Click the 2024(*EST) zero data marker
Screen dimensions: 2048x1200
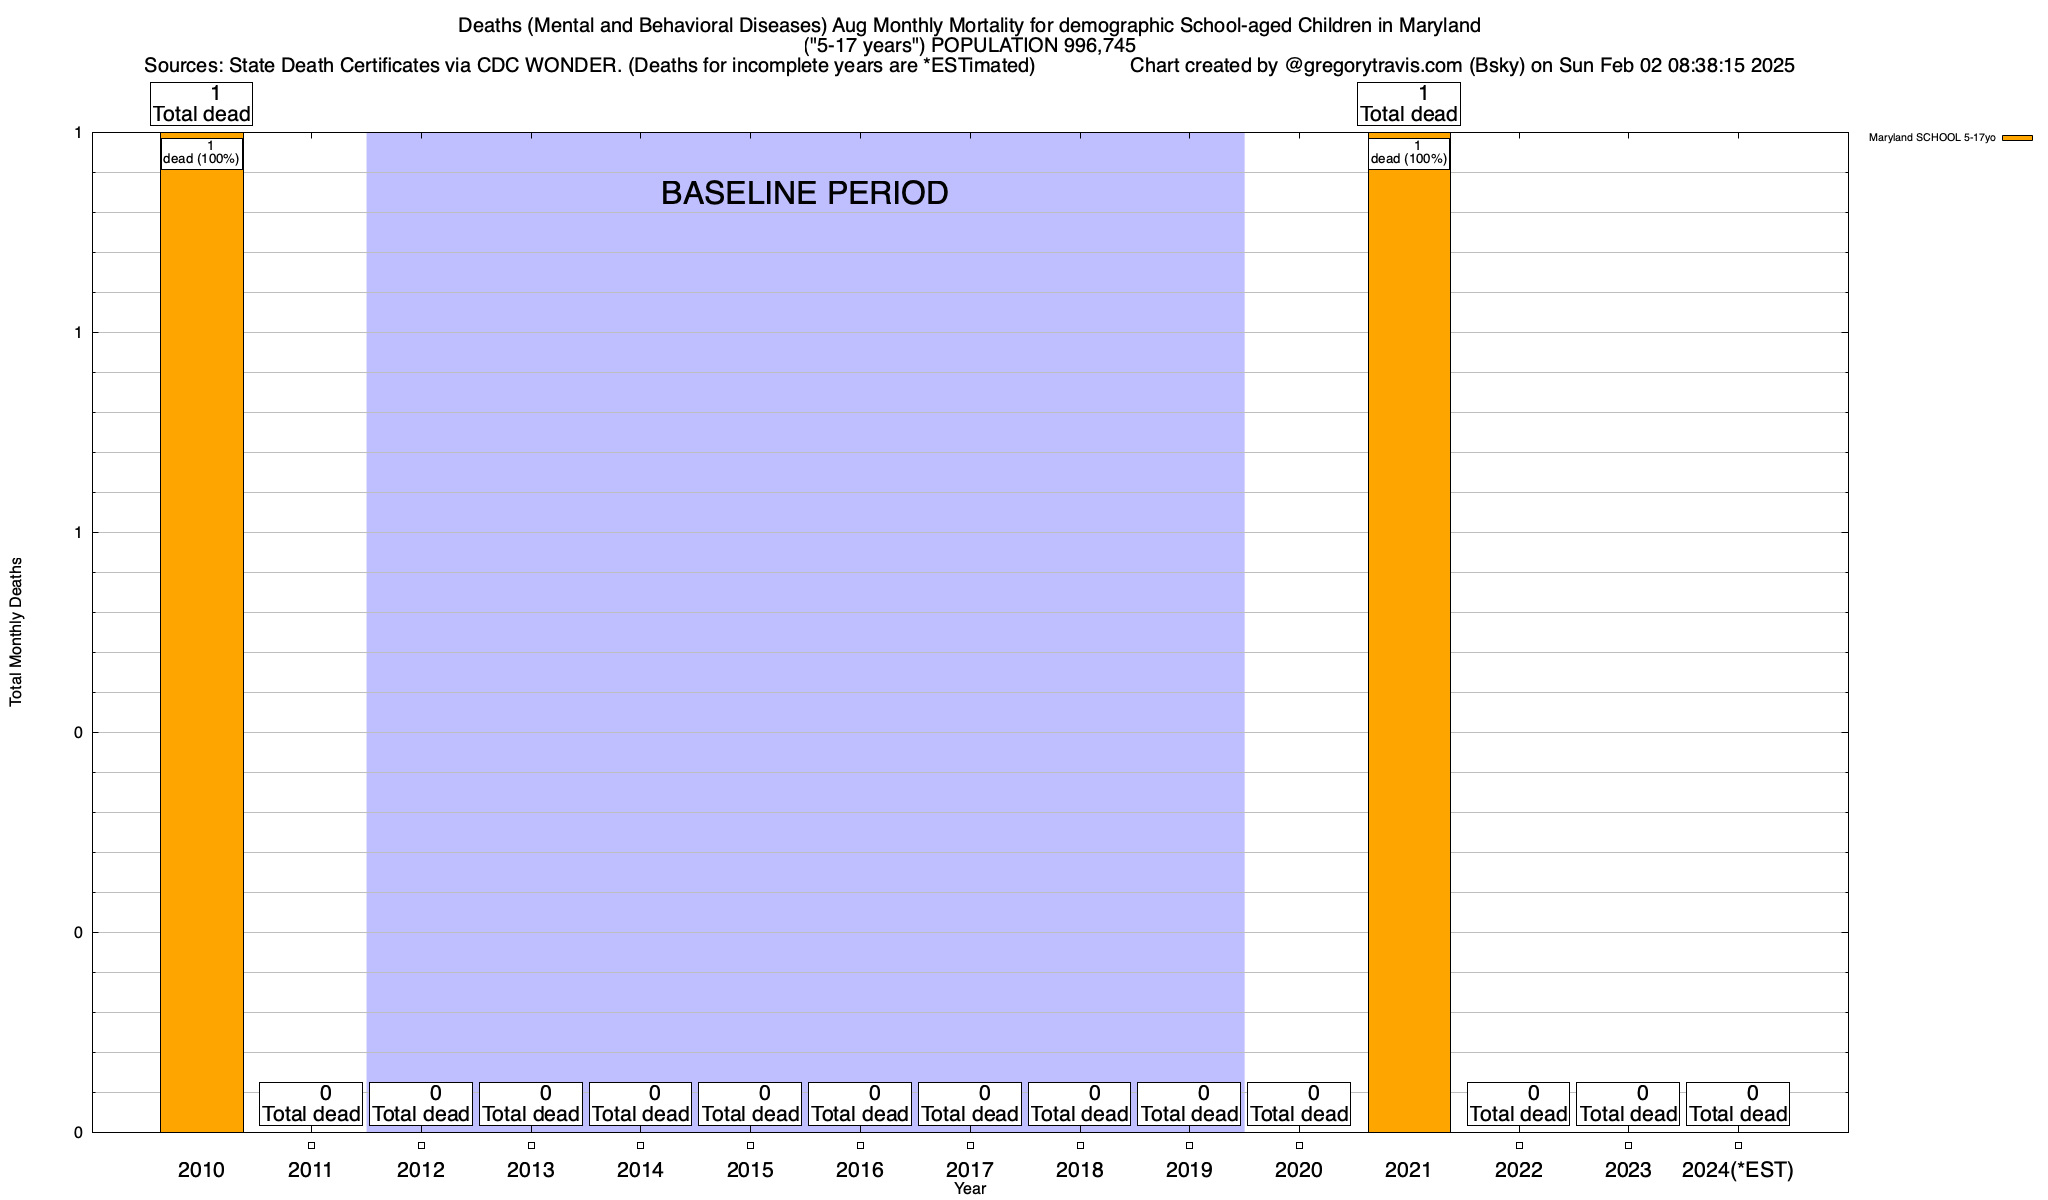click(1738, 1145)
